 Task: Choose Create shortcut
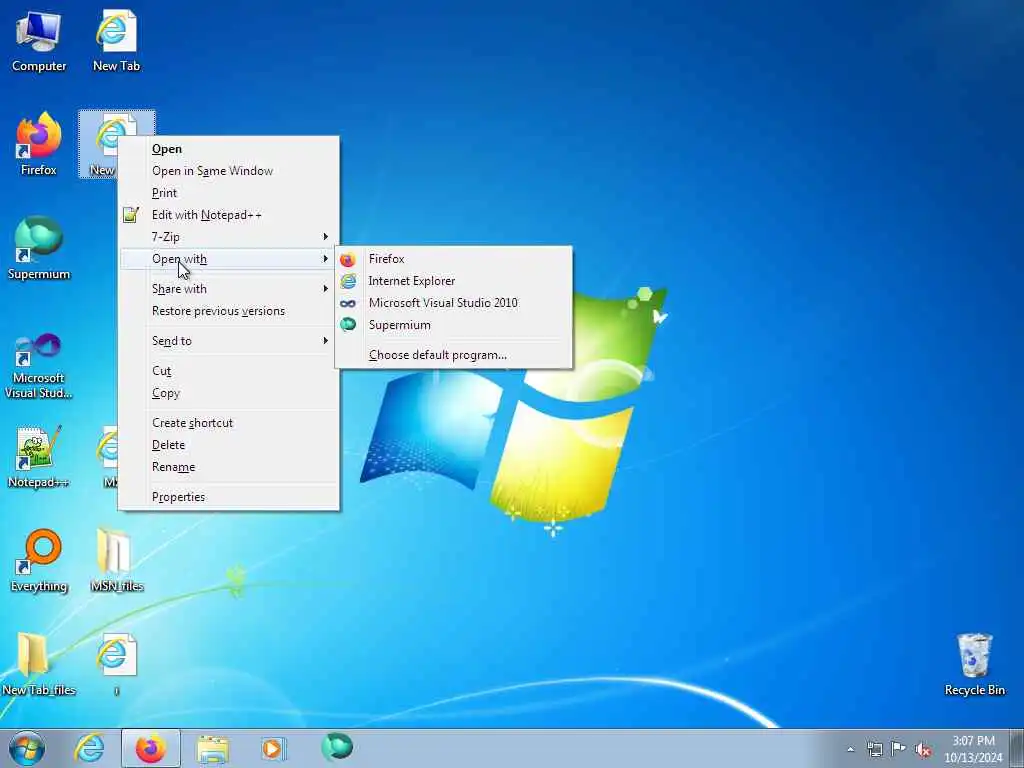tap(229, 423)
